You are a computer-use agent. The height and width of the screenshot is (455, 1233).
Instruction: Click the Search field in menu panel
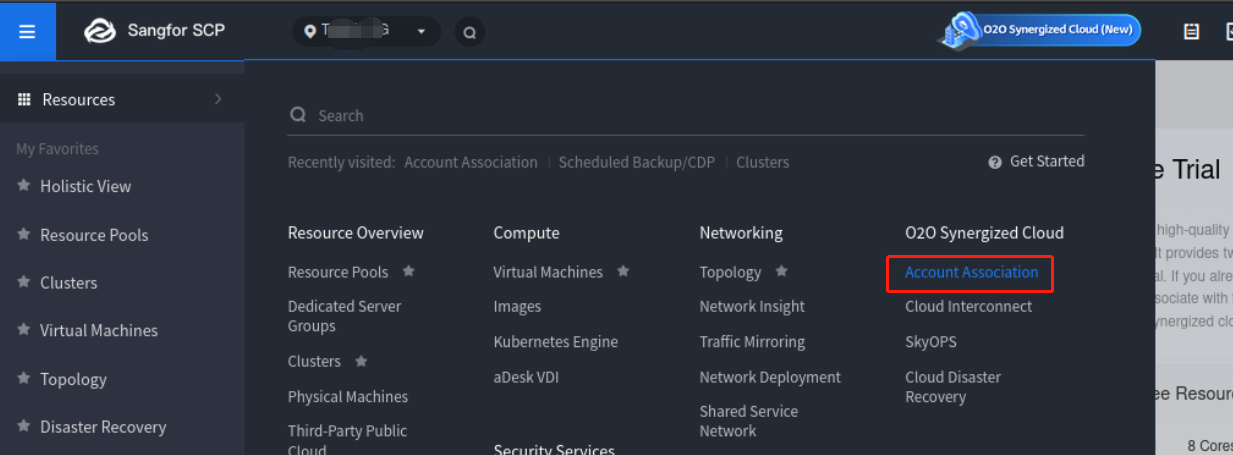pos(685,115)
